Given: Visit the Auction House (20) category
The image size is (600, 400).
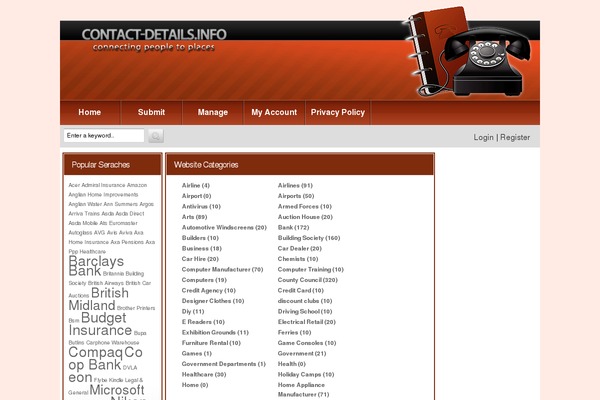Looking at the screenshot, I should [305, 217].
